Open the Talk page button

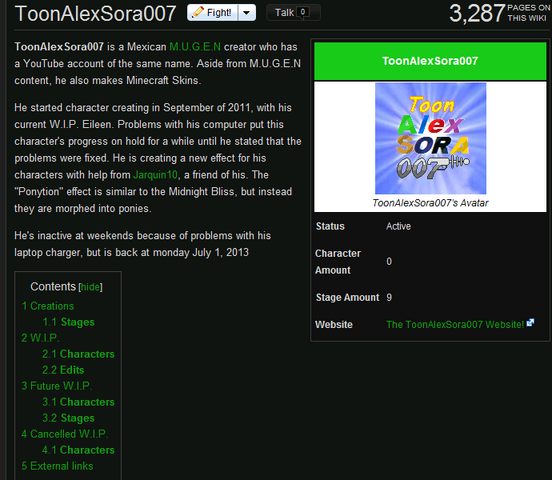coord(293,13)
